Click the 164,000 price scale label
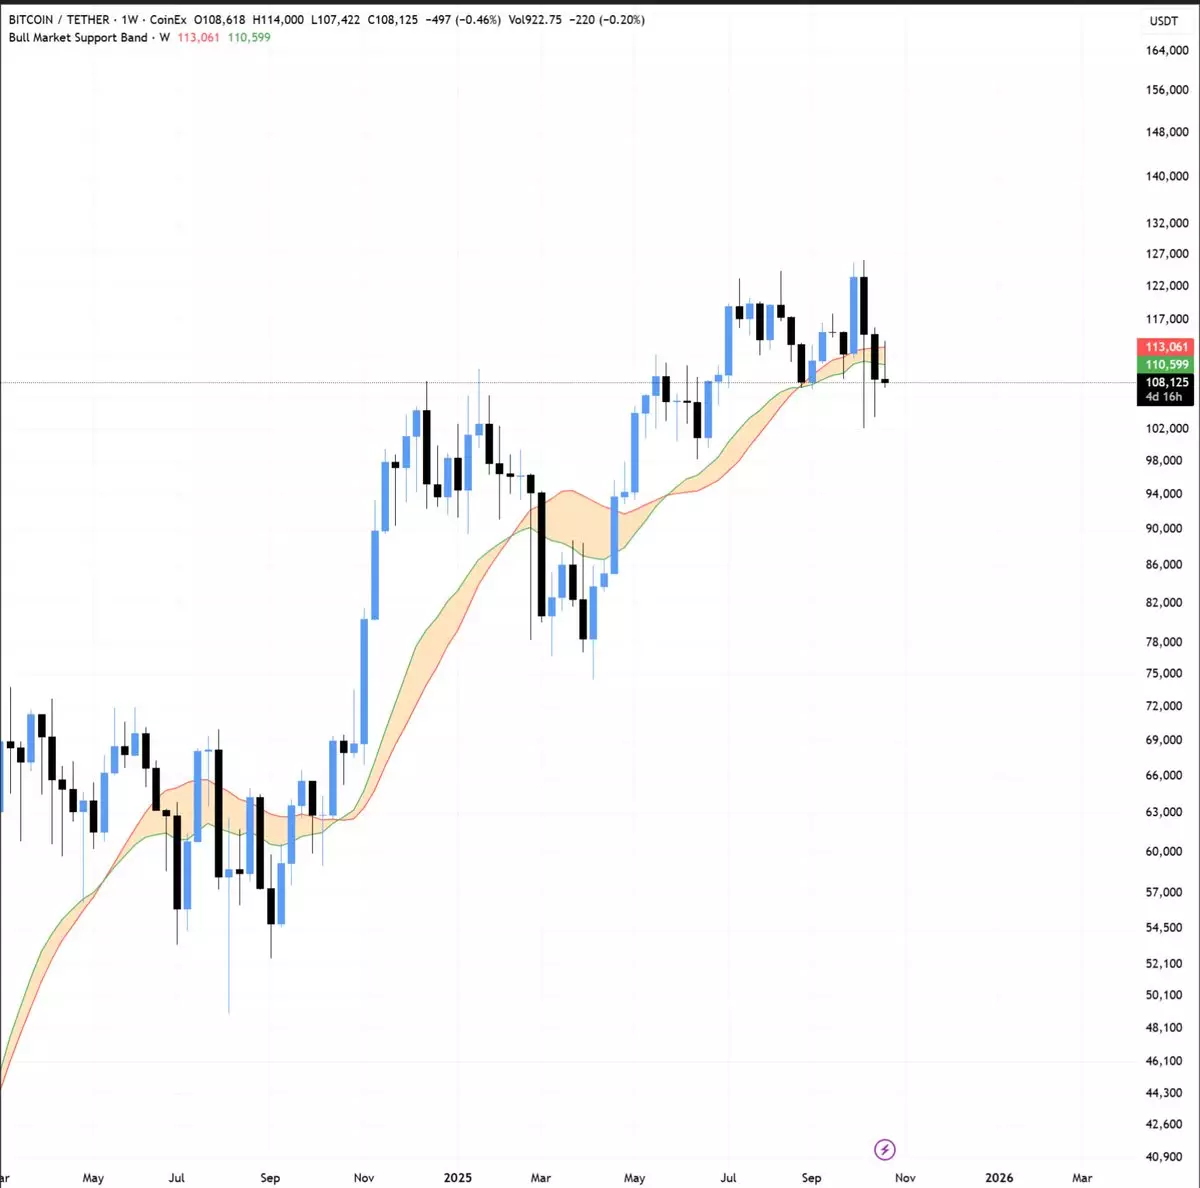 coord(1167,51)
